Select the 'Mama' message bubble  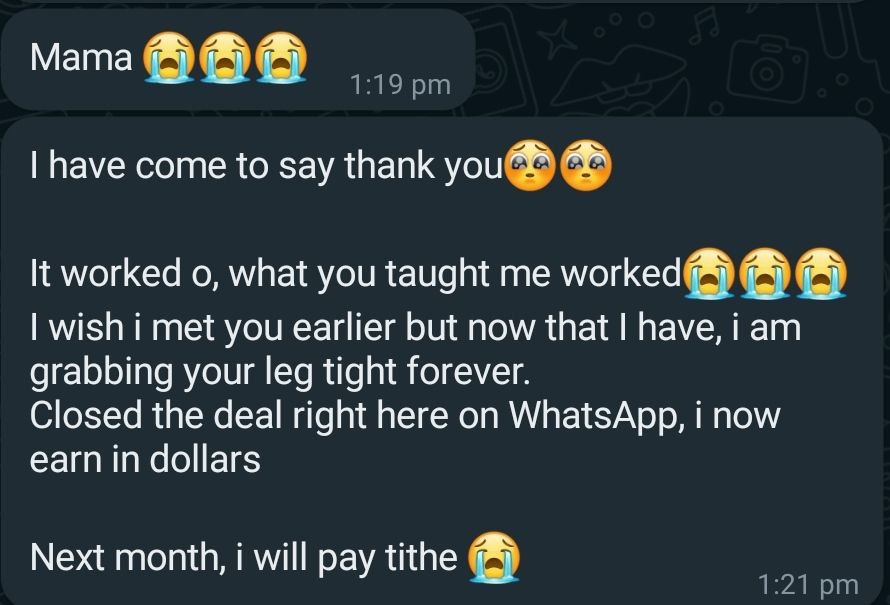[x=238, y=60]
